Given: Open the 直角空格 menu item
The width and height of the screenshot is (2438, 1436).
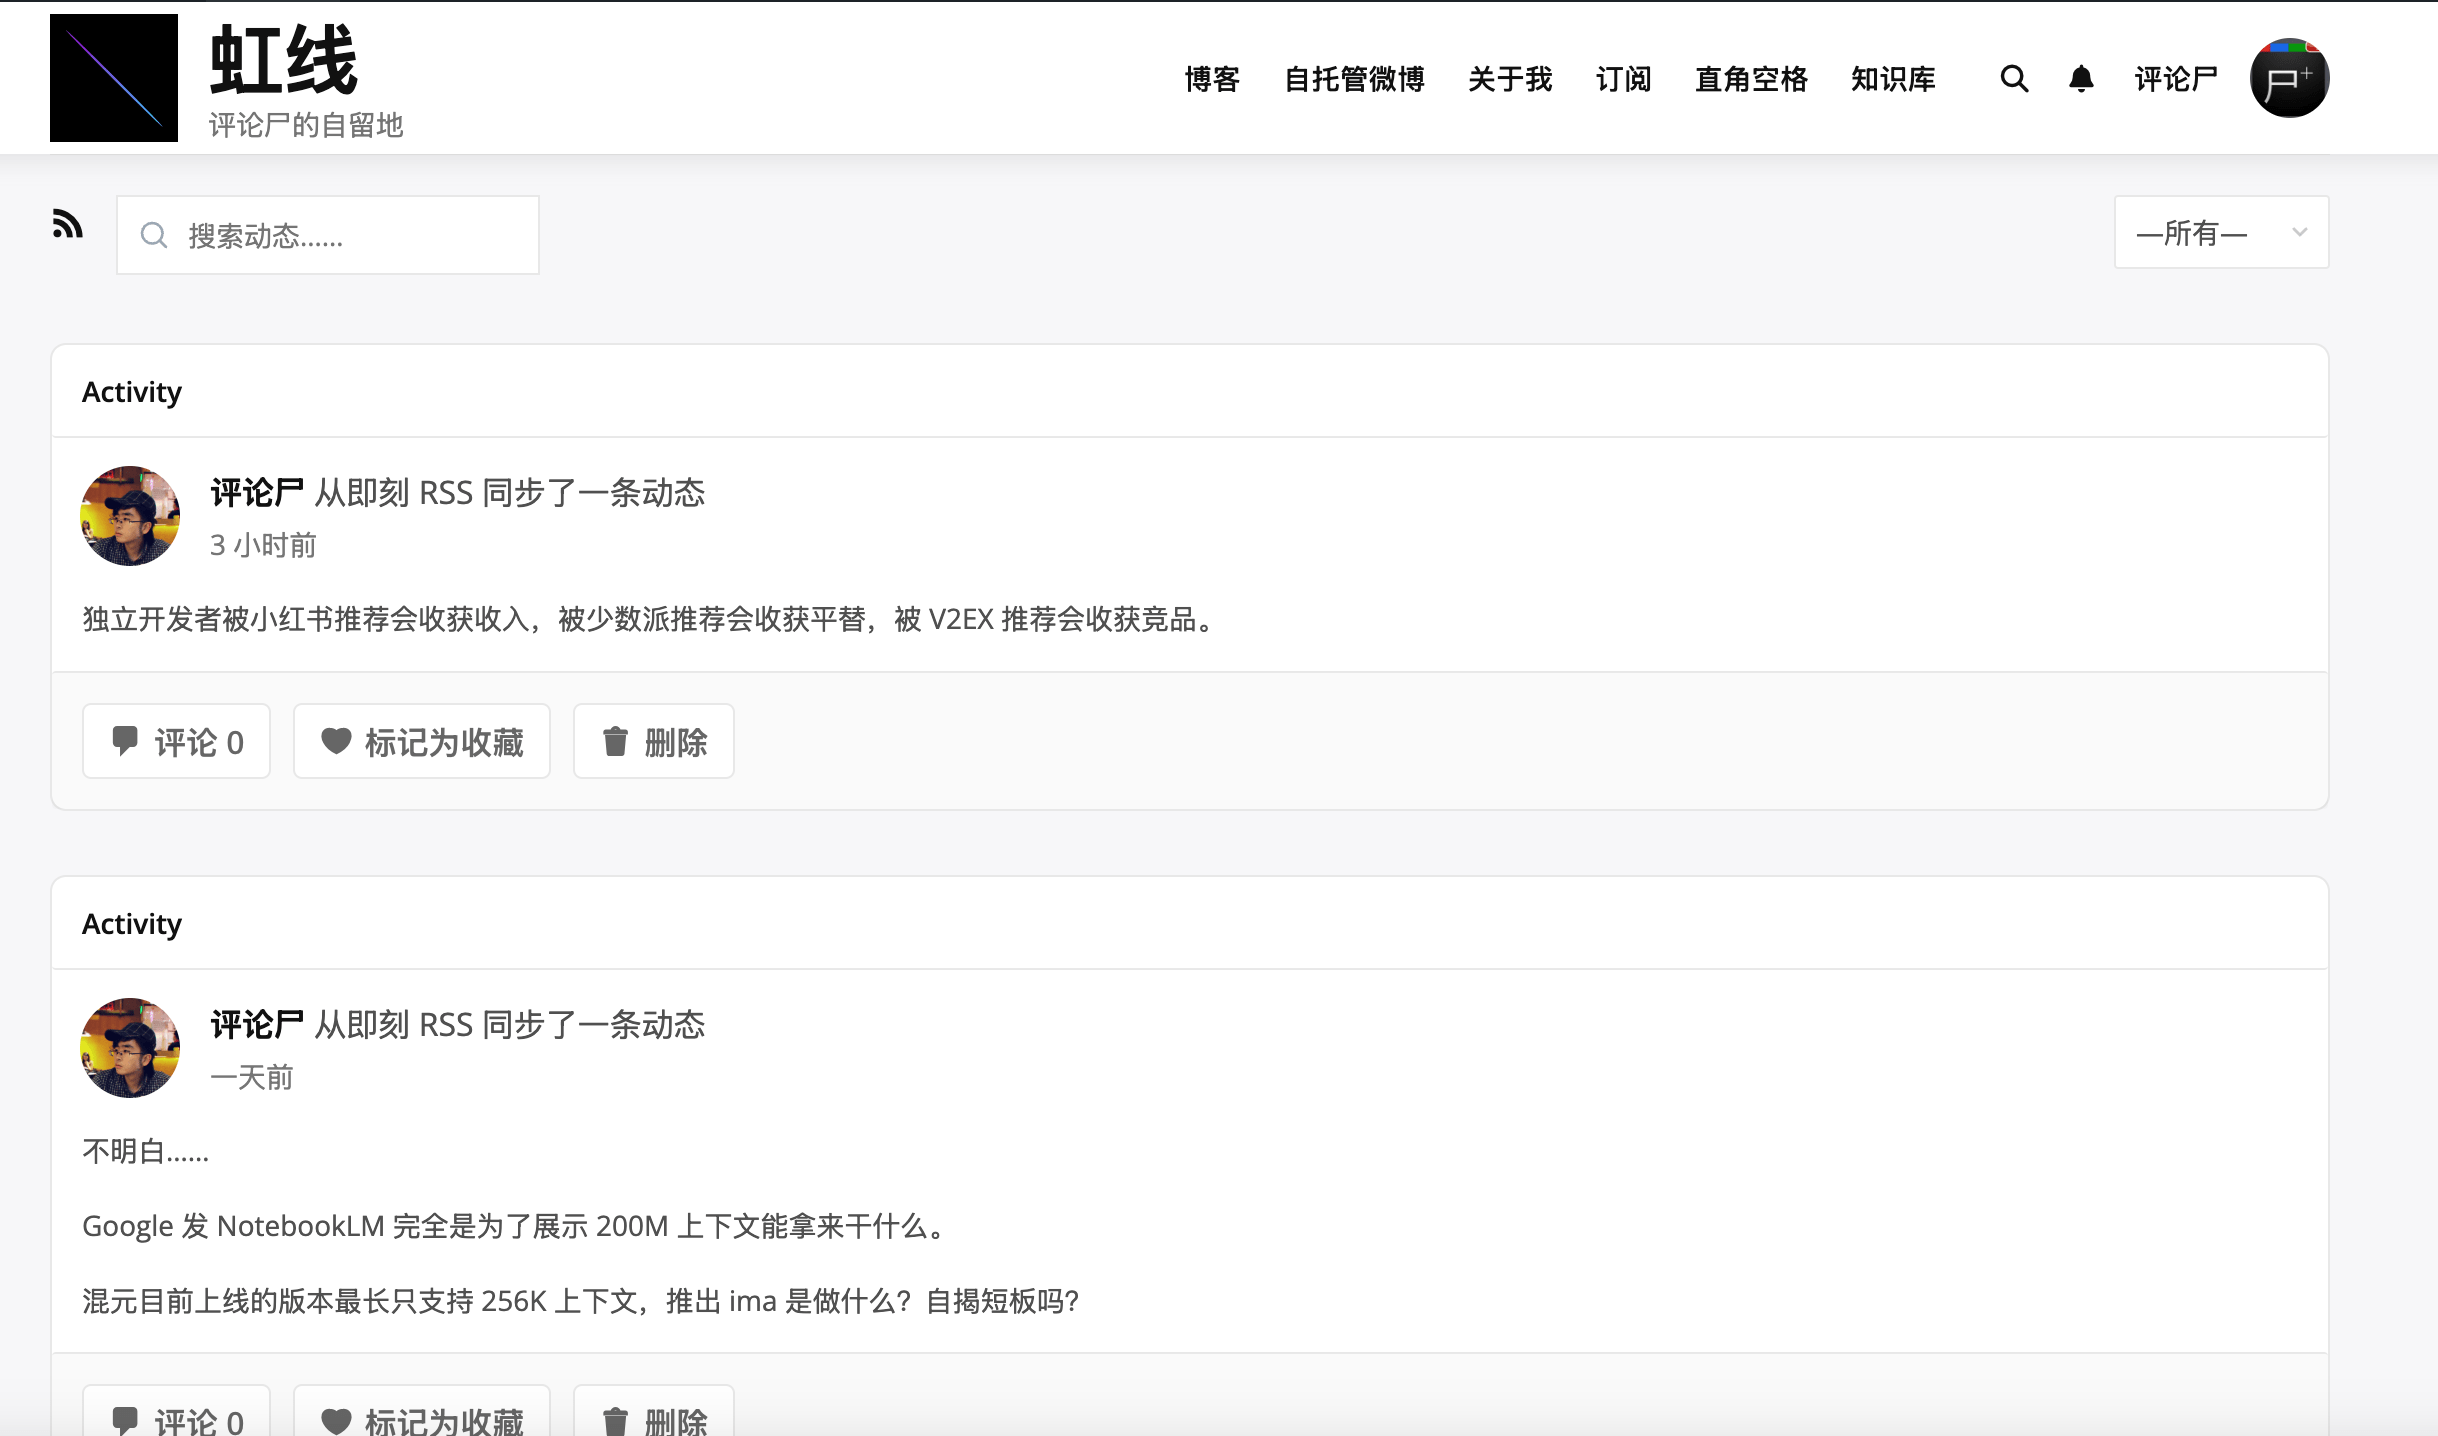Looking at the screenshot, I should point(1751,79).
